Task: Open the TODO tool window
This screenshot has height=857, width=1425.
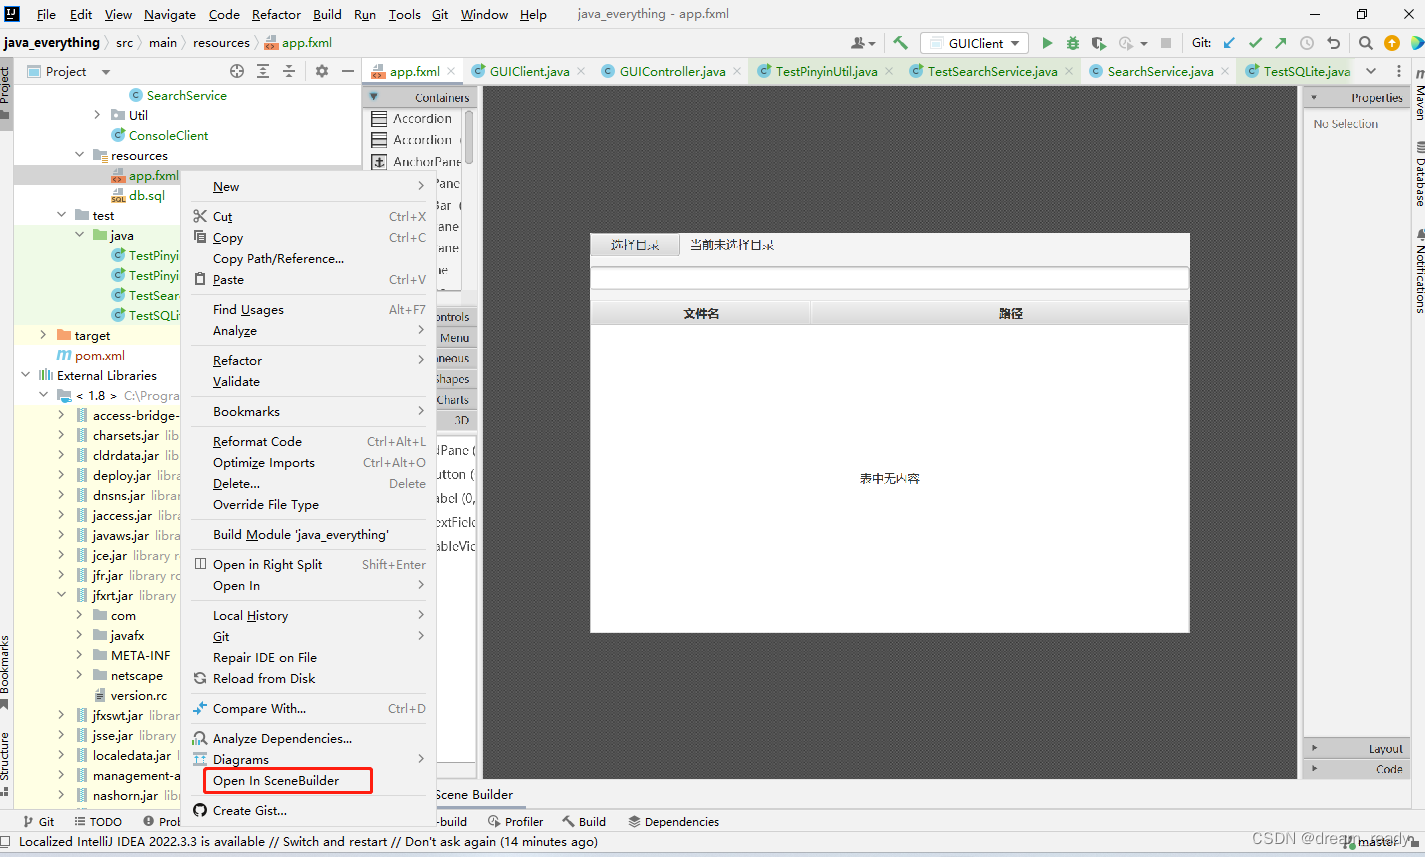Action: tap(98, 821)
